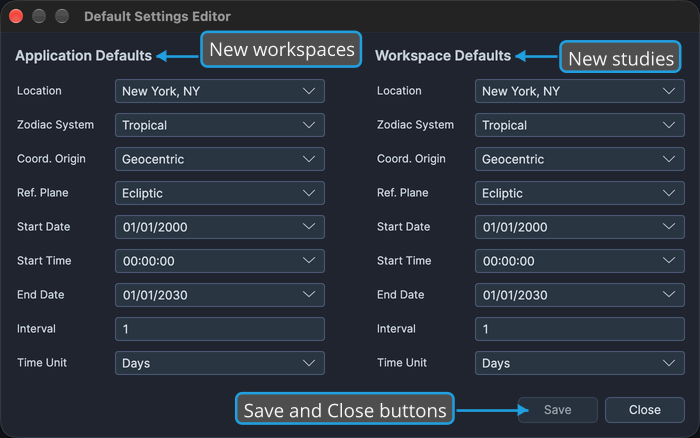Open Application Defaults Coord. Origin dropdown
700x438 pixels.
point(220,159)
